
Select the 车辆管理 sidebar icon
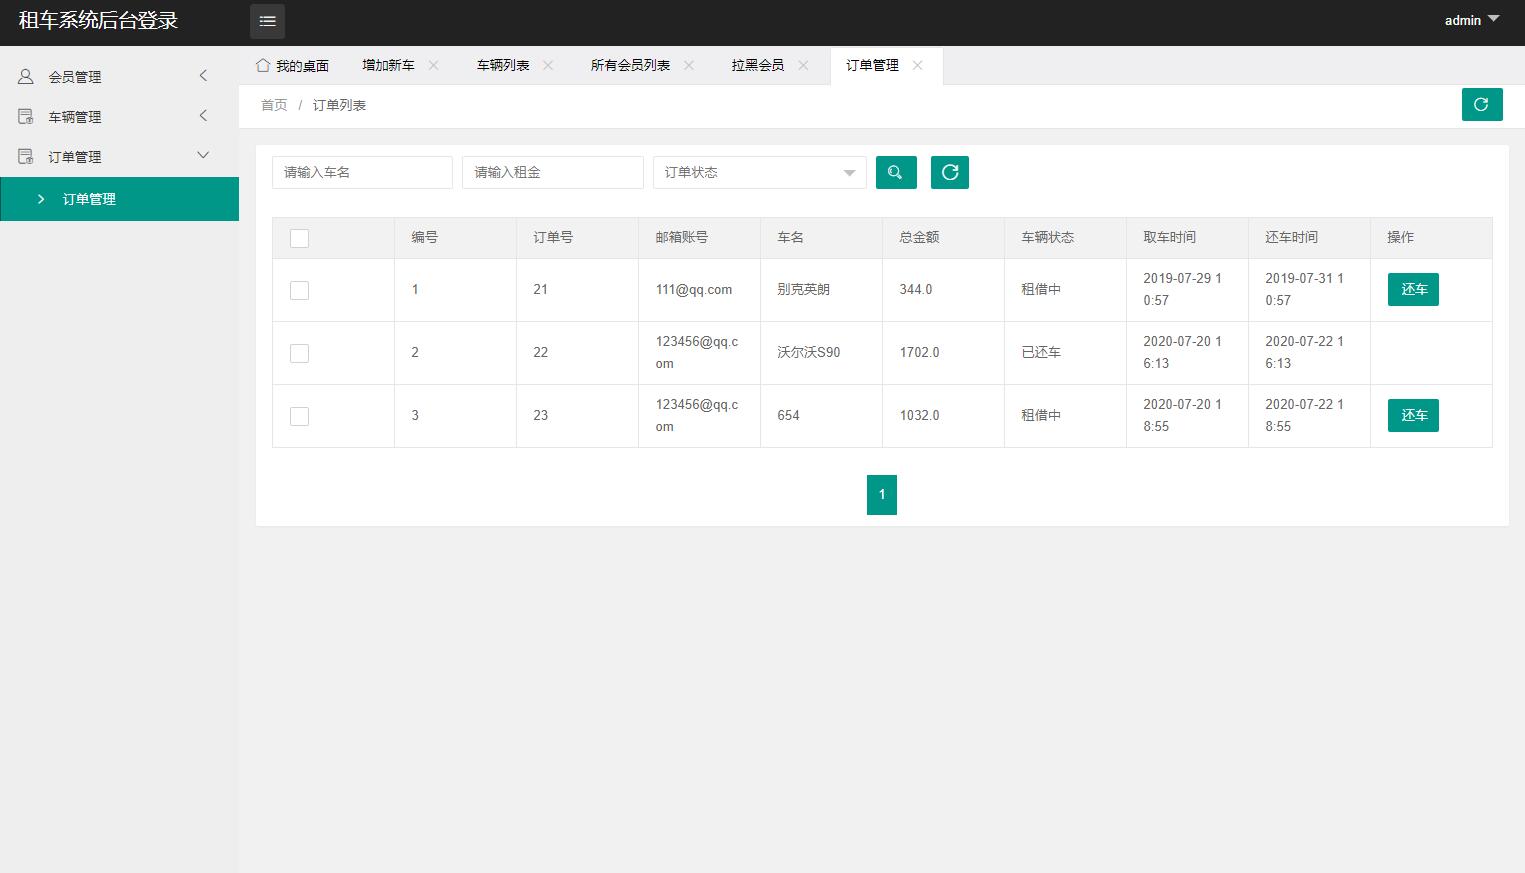[24, 116]
